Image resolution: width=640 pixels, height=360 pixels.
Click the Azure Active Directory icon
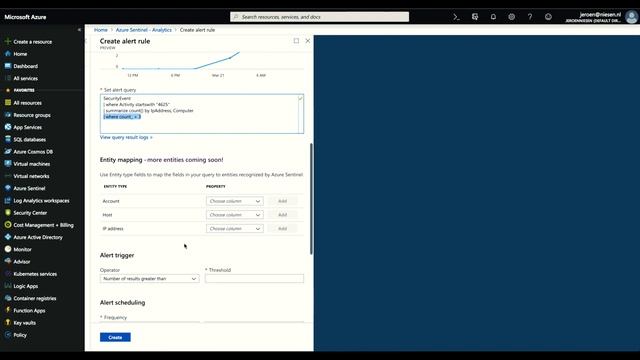pyautogui.click(x=7, y=237)
